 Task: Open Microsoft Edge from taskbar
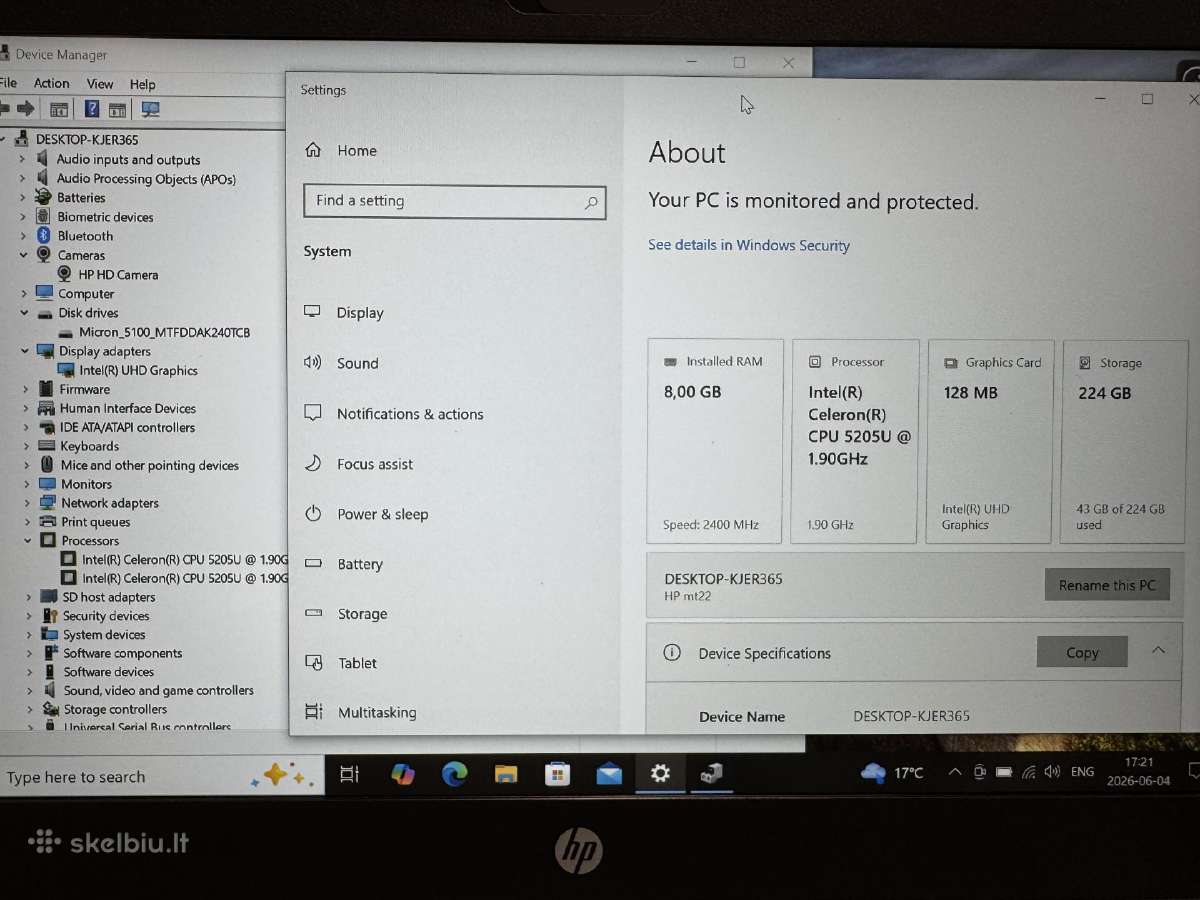coord(454,774)
